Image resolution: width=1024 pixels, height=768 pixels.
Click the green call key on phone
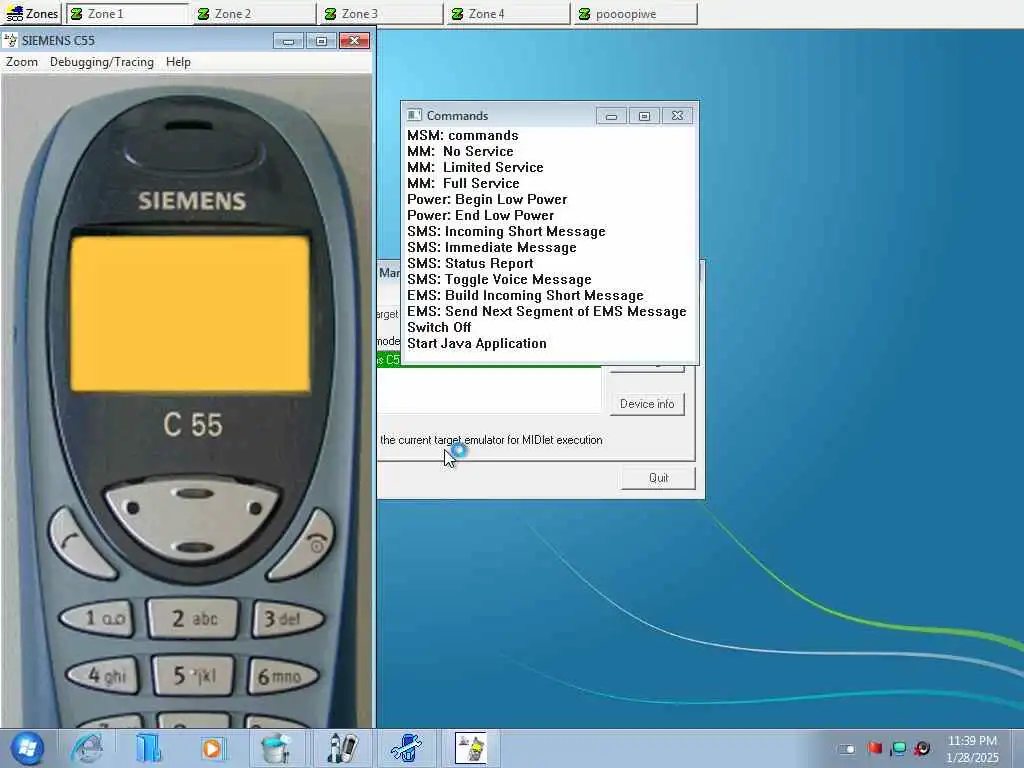pyautogui.click(x=80, y=543)
